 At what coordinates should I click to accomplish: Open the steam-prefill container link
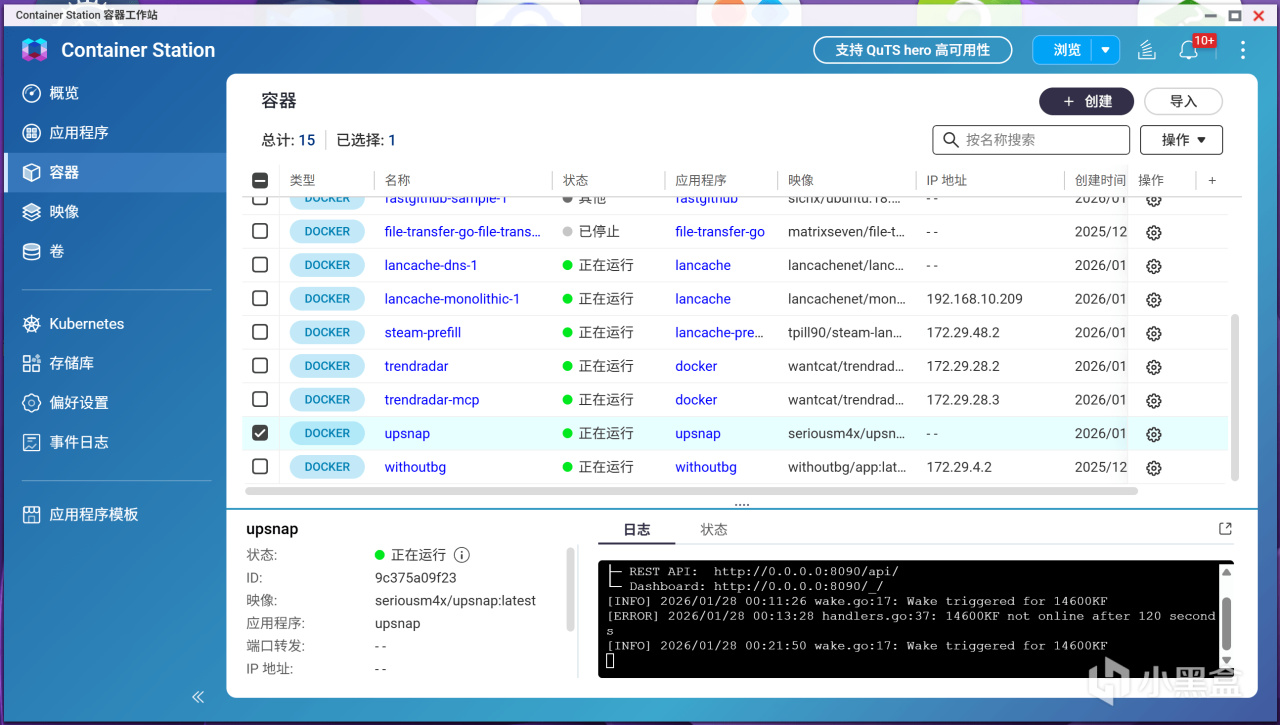coord(423,332)
